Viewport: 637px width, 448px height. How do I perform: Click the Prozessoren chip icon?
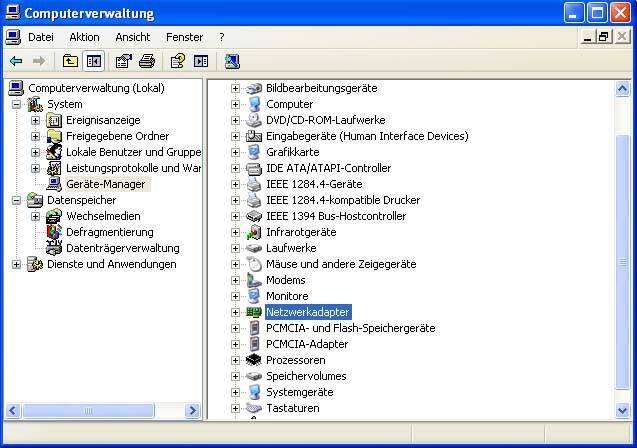[254, 360]
